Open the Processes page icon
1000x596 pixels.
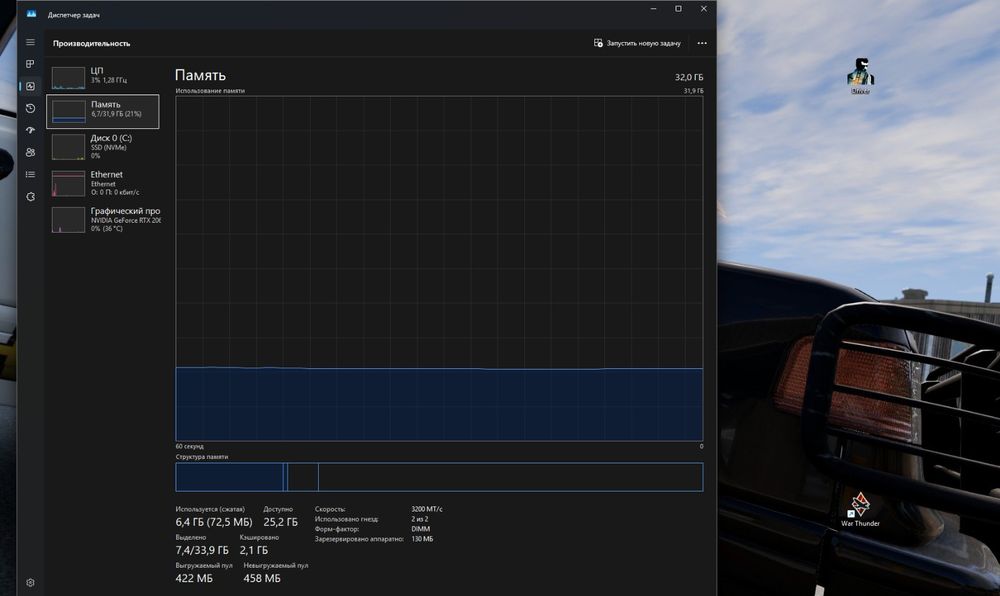coord(30,64)
